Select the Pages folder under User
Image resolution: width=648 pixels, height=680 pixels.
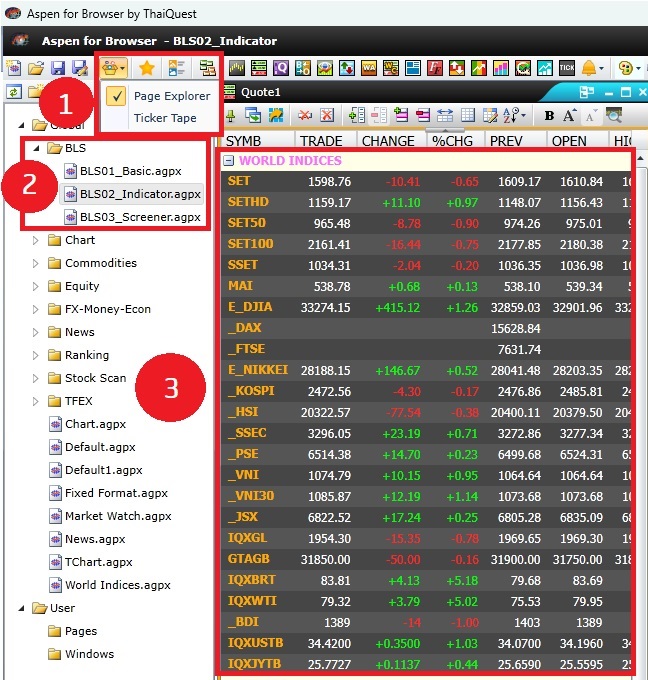pos(72,631)
